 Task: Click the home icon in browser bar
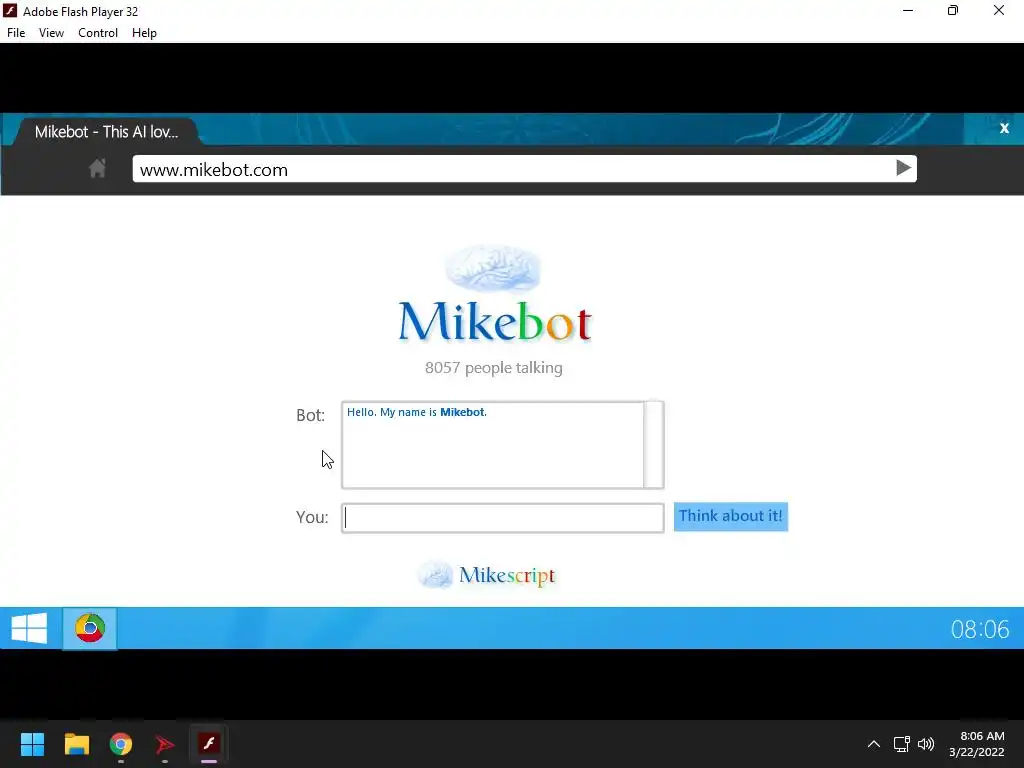(97, 168)
